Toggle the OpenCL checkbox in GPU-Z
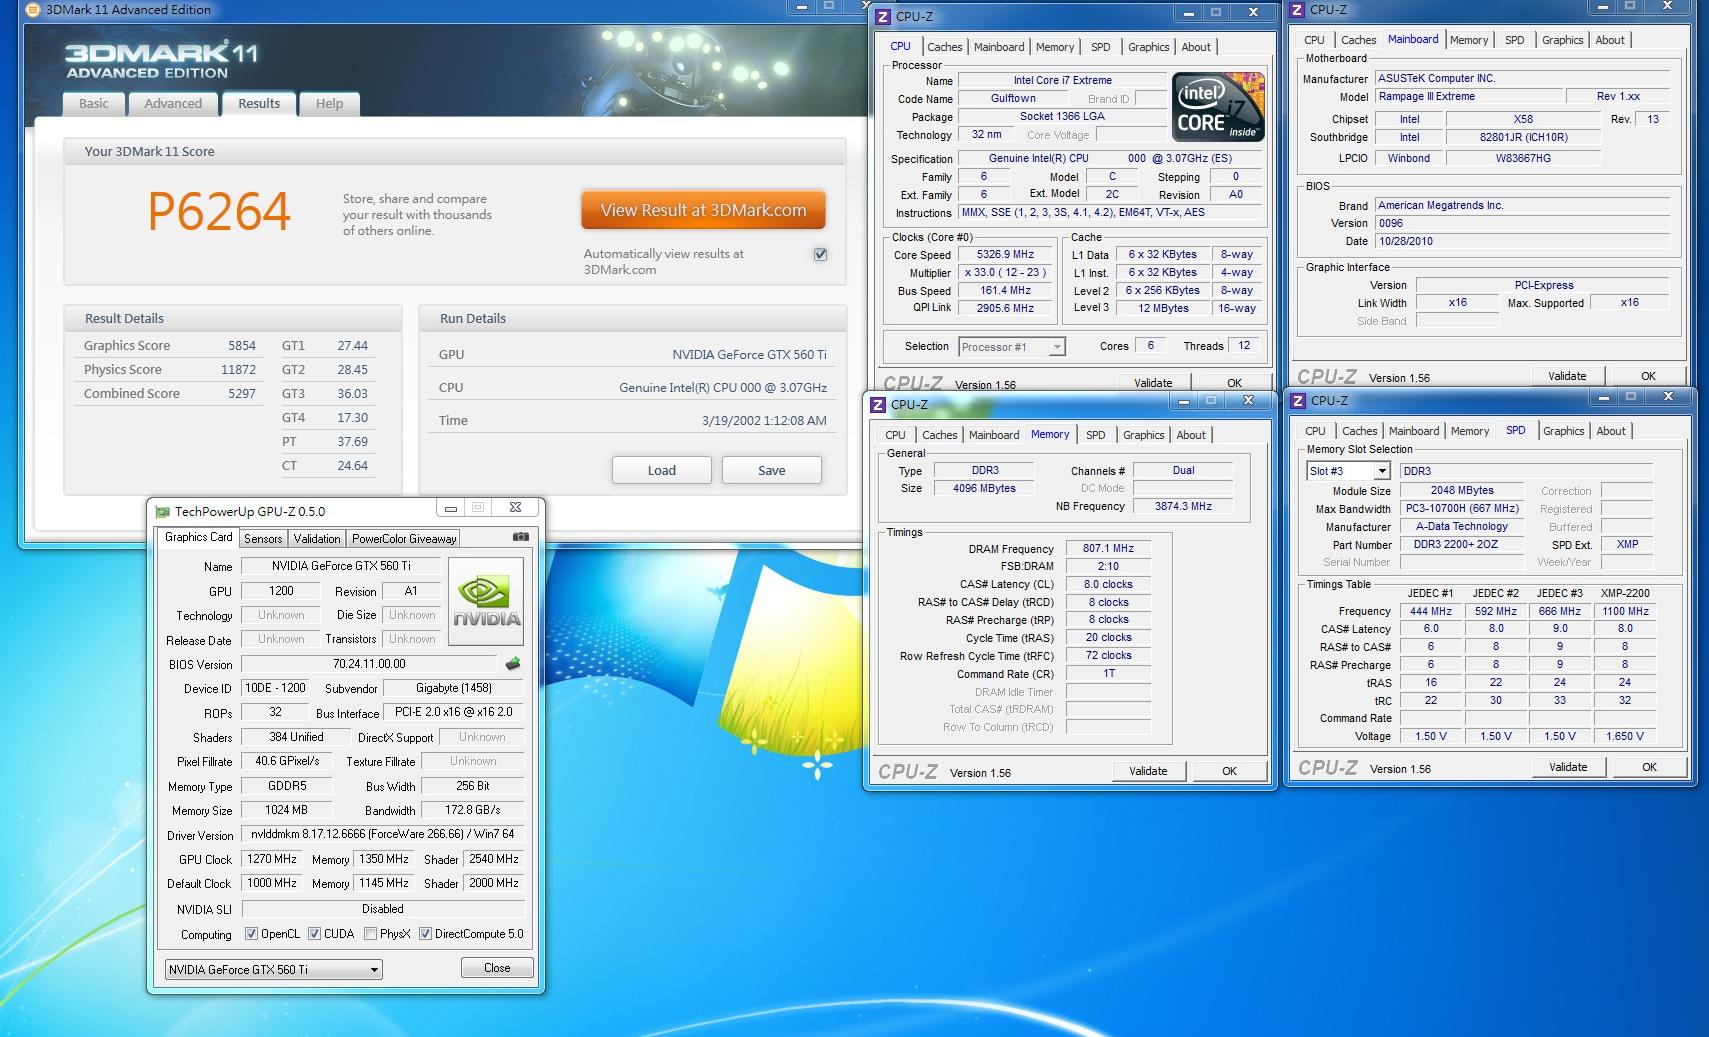The height and width of the screenshot is (1037, 1709). 252,934
